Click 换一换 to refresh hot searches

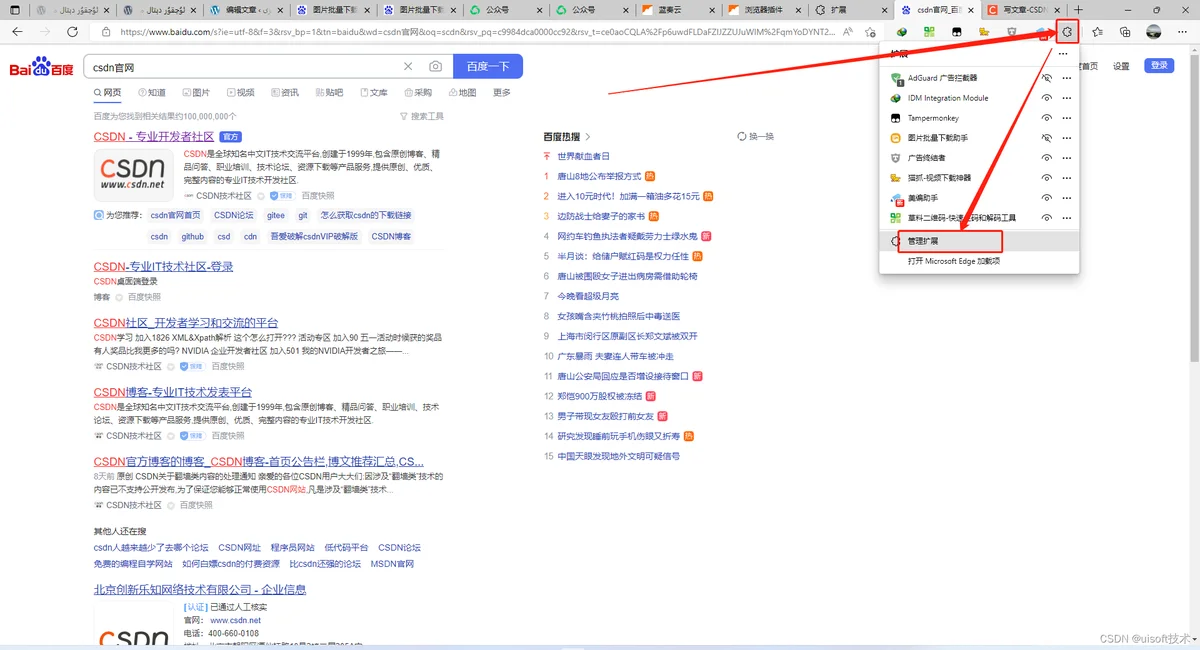(x=755, y=136)
